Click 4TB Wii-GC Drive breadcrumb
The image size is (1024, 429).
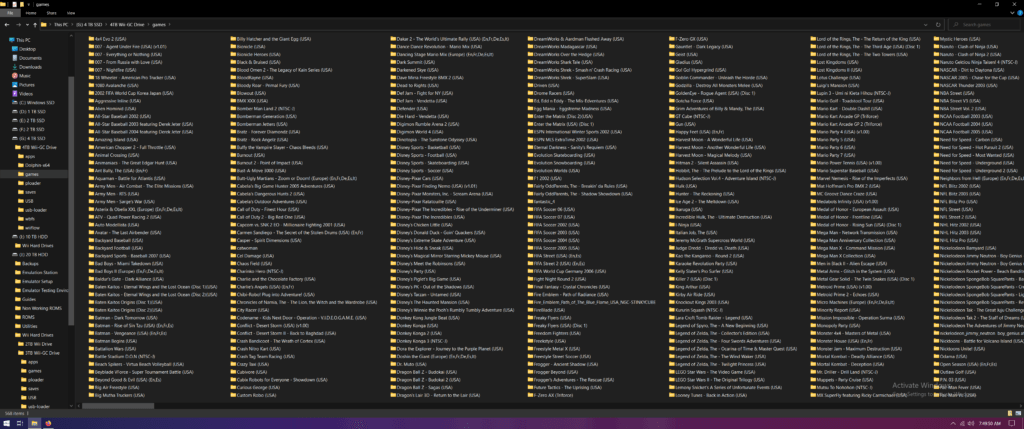tap(127, 25)
